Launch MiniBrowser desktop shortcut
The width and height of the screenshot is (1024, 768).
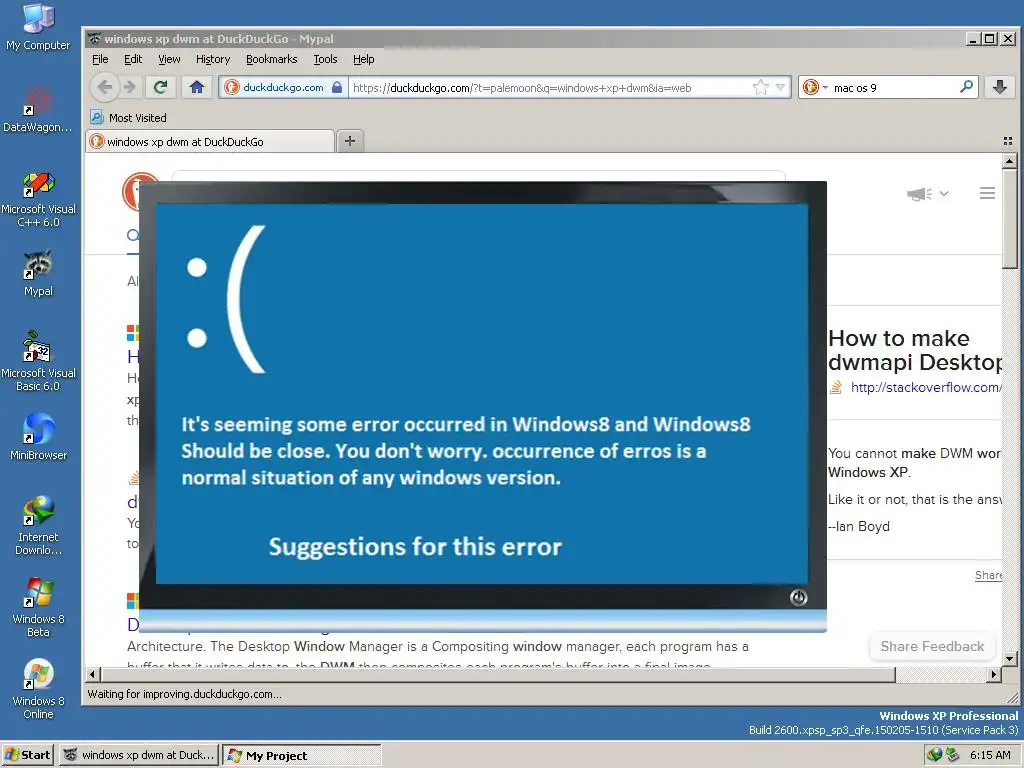(38, 436)
